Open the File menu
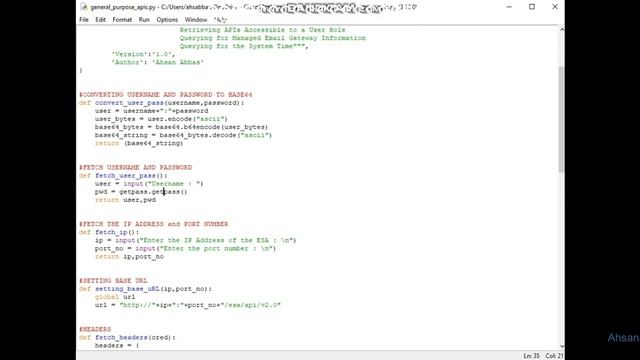 click(x=84, y=20)
